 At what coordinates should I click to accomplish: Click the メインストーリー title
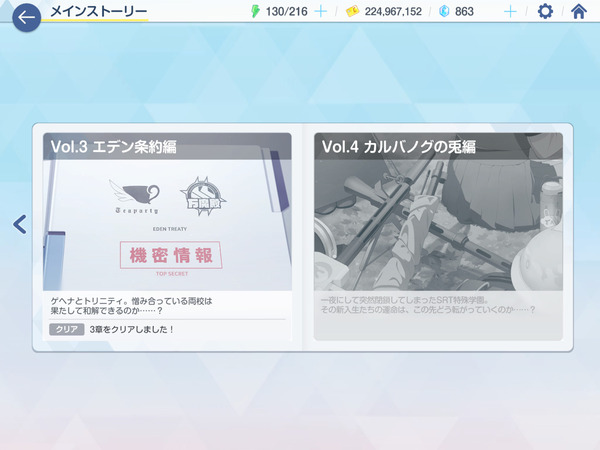click(x=99, y=11)
